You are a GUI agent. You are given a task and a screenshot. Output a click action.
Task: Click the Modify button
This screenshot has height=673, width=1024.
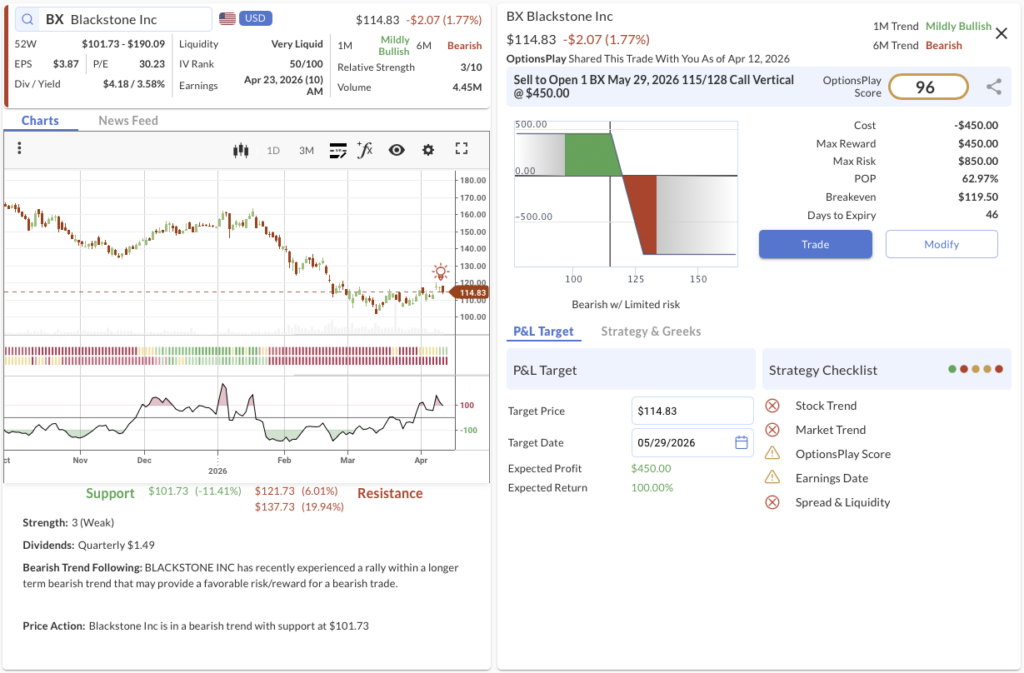(x=941, y=244)
